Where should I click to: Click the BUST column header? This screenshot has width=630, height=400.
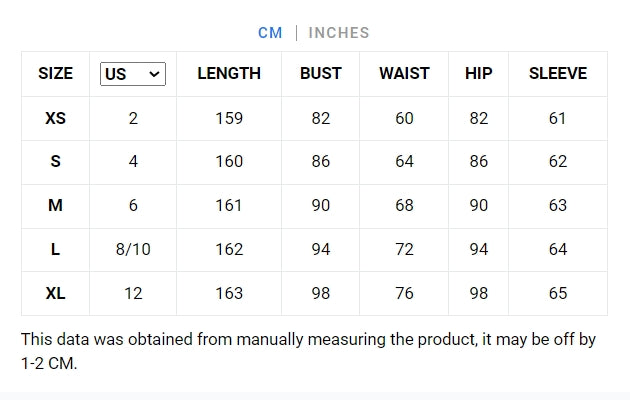[x=320, y=74]
